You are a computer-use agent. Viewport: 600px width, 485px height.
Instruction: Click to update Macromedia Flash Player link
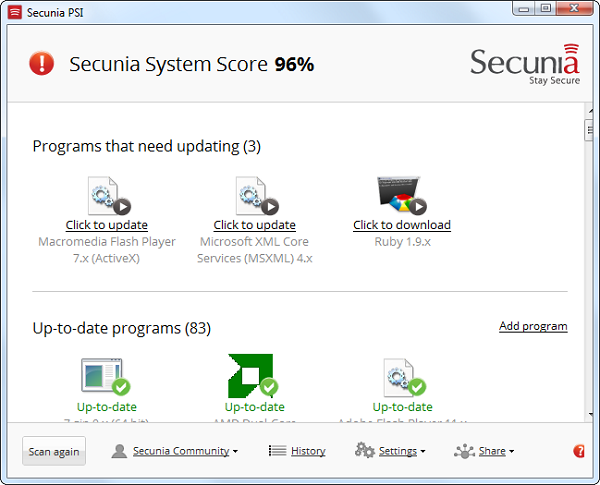click(x=107, y=225)
